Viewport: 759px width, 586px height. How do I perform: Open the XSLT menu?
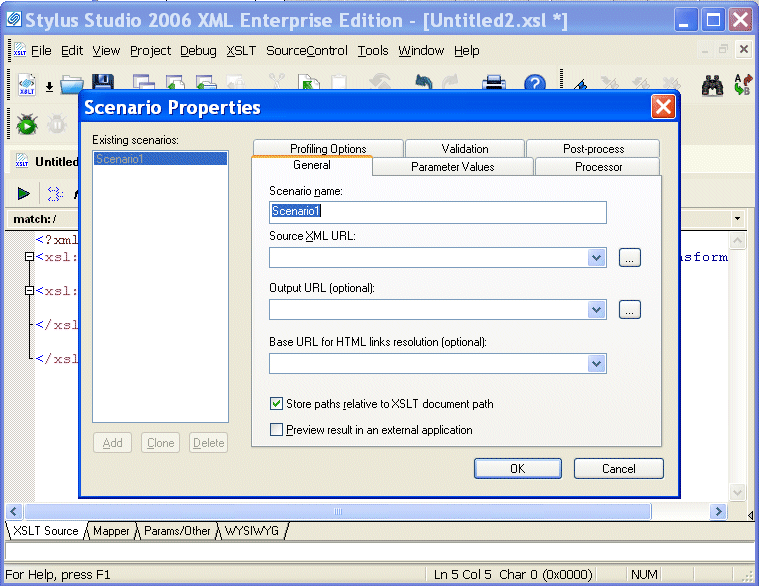tap(241, 51)
